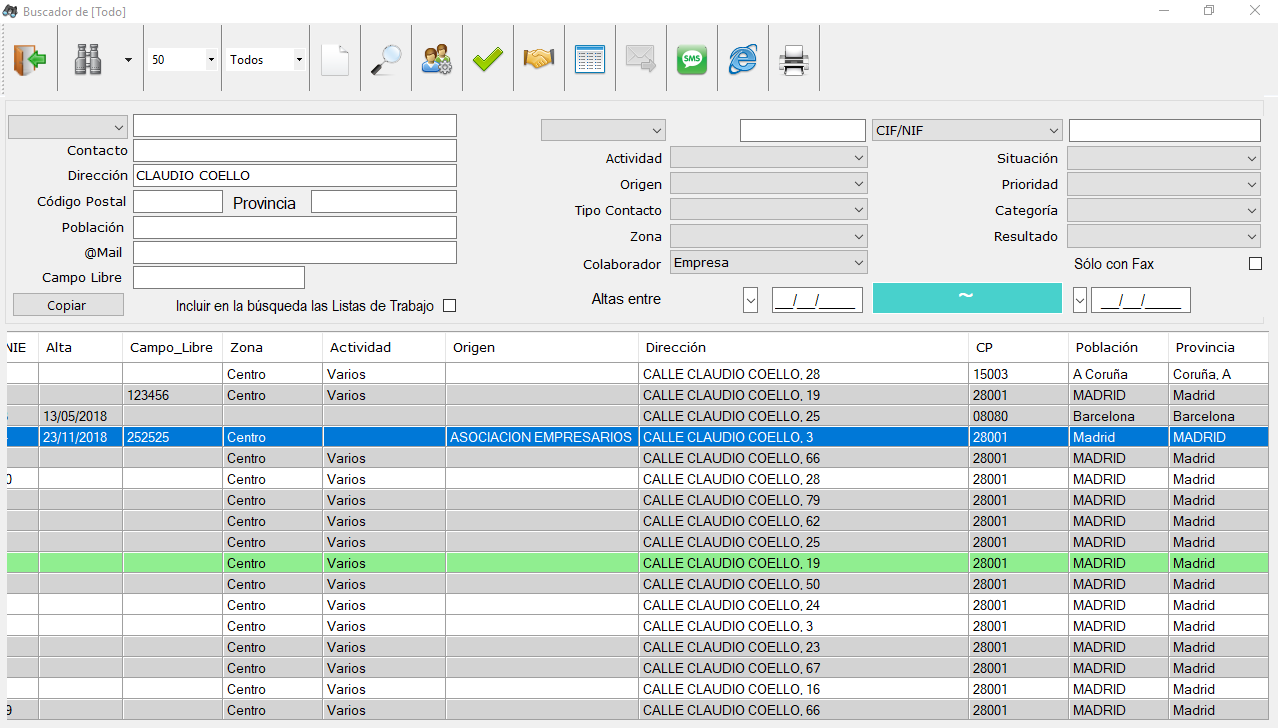Click the green SMS toolbar icon
This screenshot has height=728, width=1278.
[x=691, y=60]
